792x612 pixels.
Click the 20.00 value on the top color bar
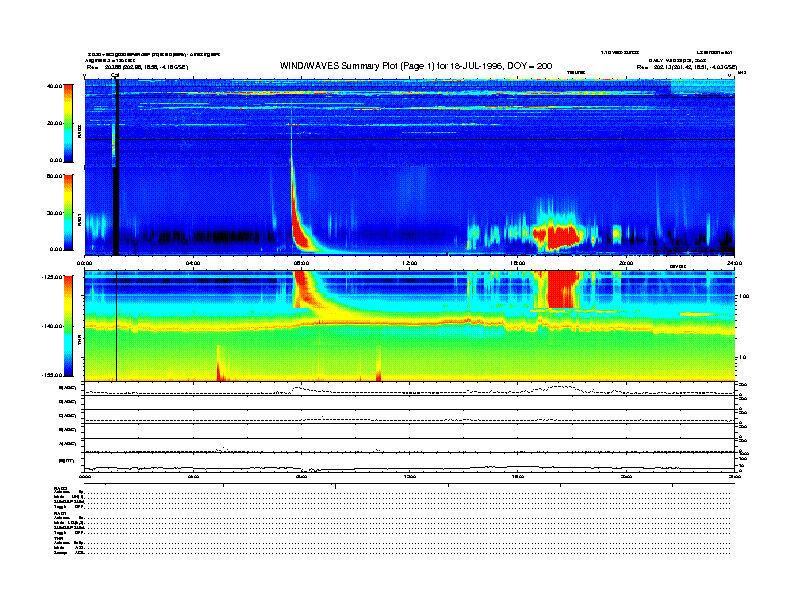point(55,123)
